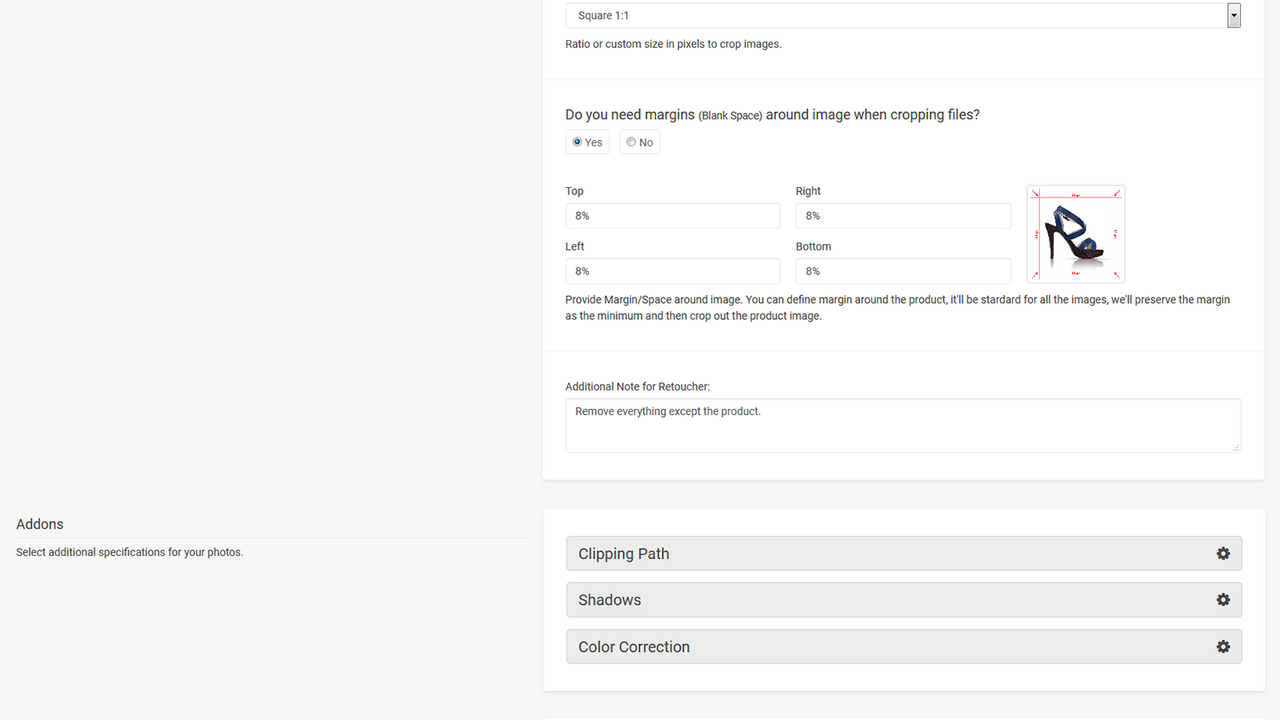Viewport: 1280px width, 720px height.
Task: Click the textarea resize handle corner
Action: click(x=1236, y=447)
